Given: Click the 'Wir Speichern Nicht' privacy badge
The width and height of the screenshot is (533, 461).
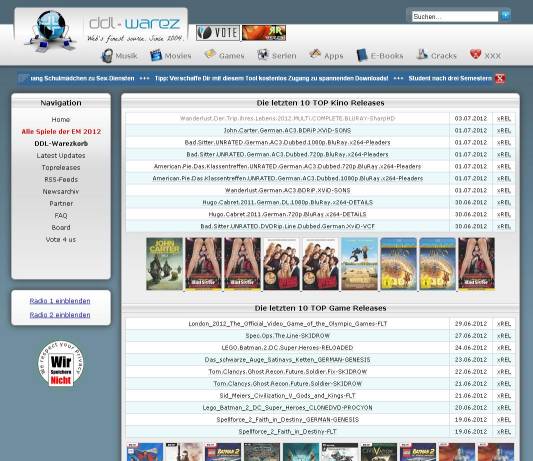Looking at the screenshot, I should coord(61,363).
